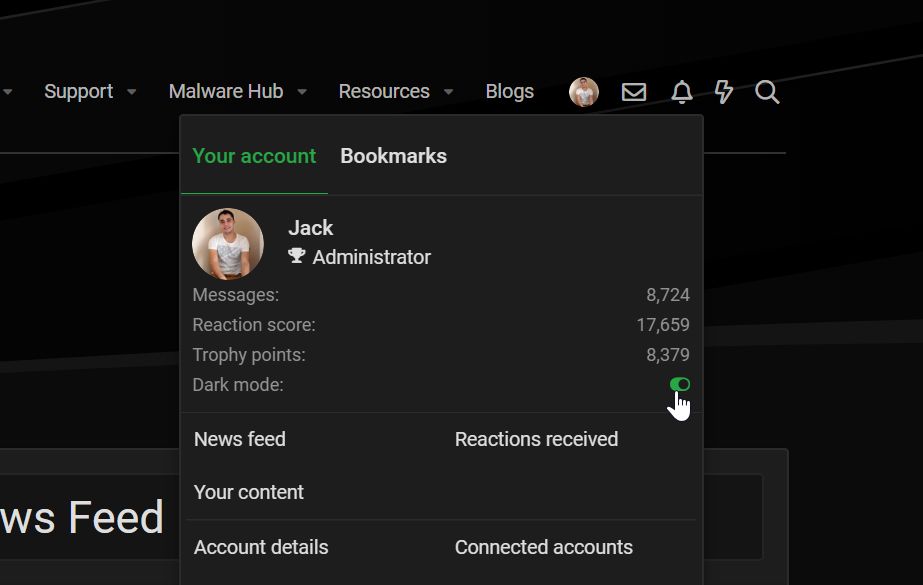Open the Your content link

pos(249,492)
